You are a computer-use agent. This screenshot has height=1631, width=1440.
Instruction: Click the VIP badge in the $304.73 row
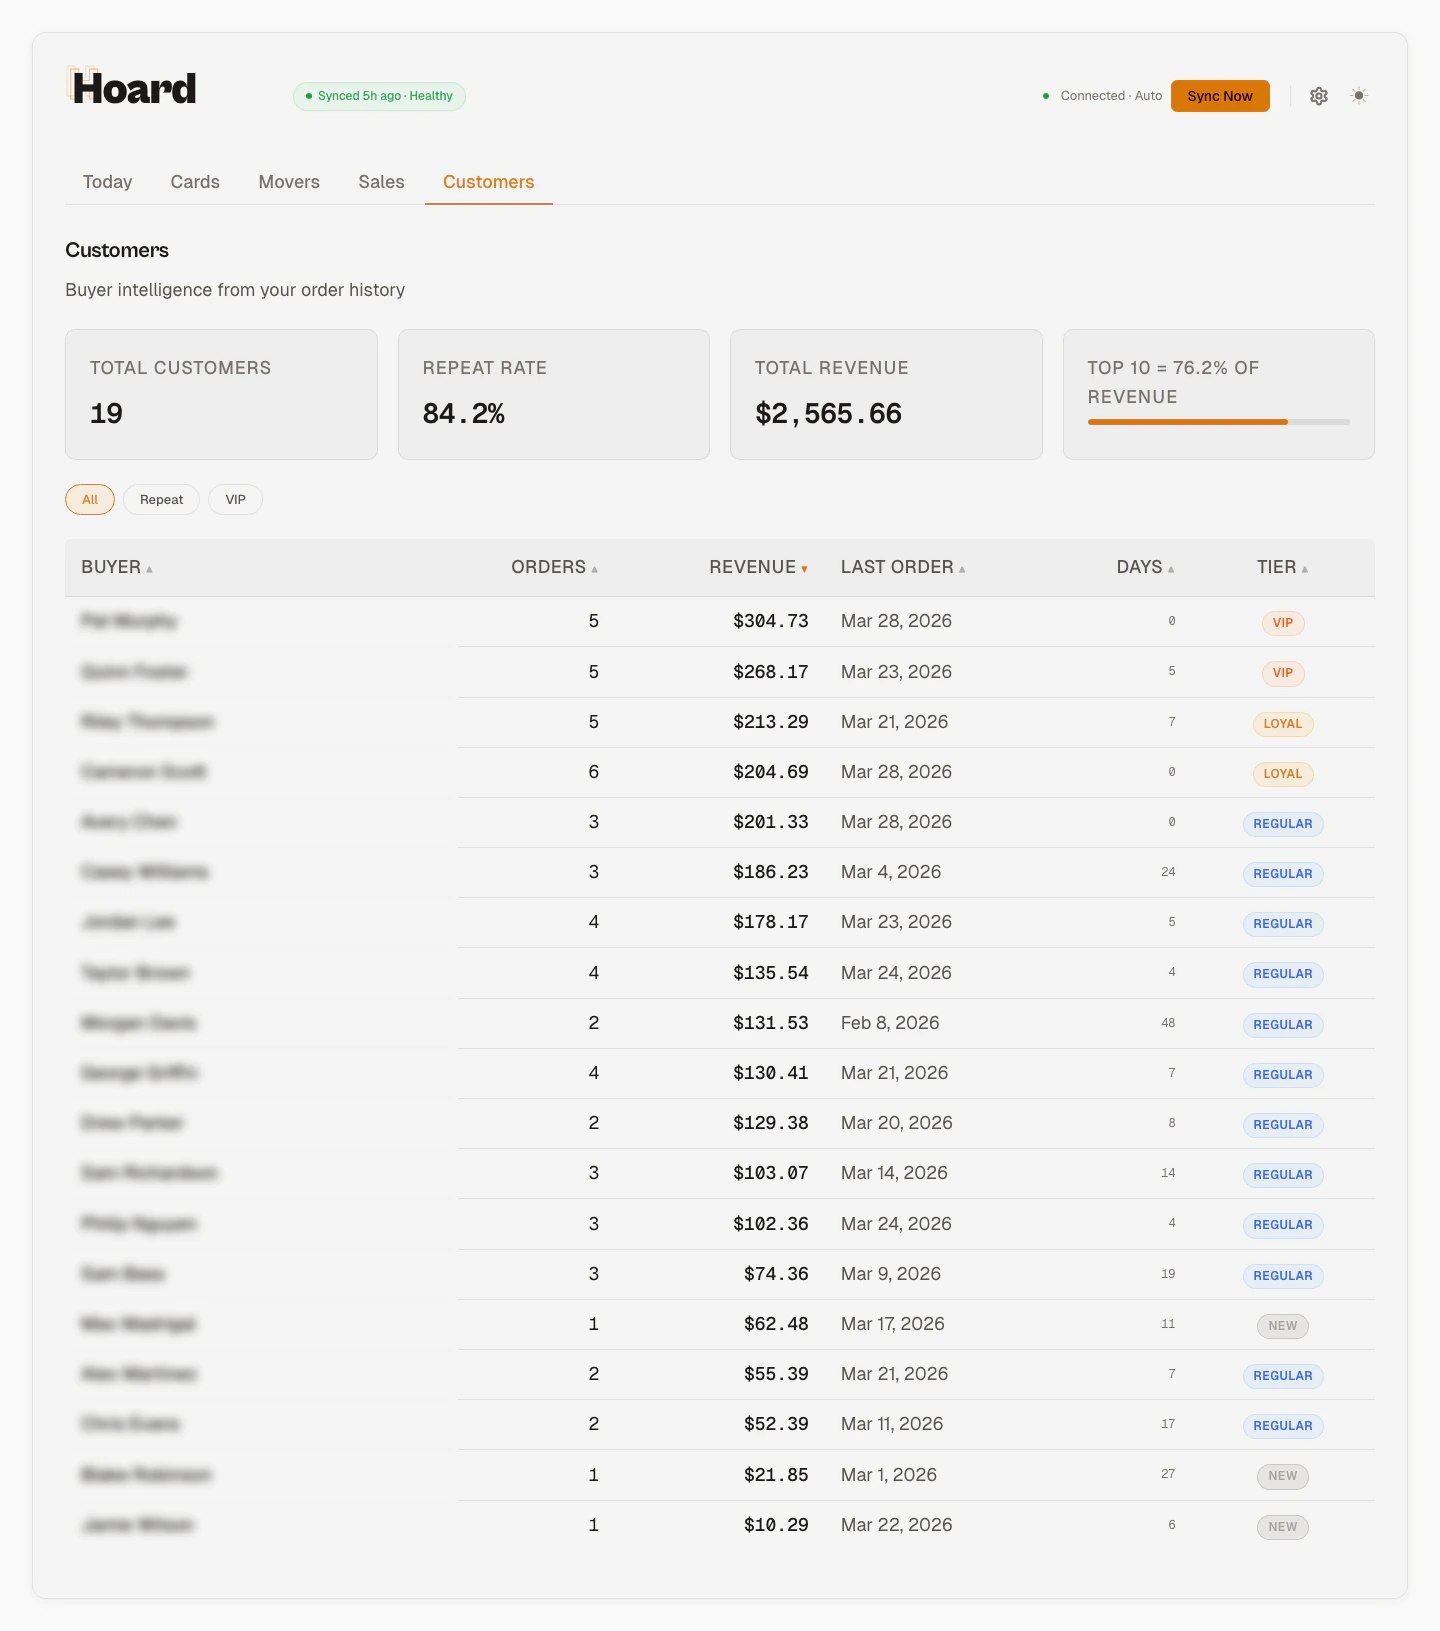(1283, 623)
